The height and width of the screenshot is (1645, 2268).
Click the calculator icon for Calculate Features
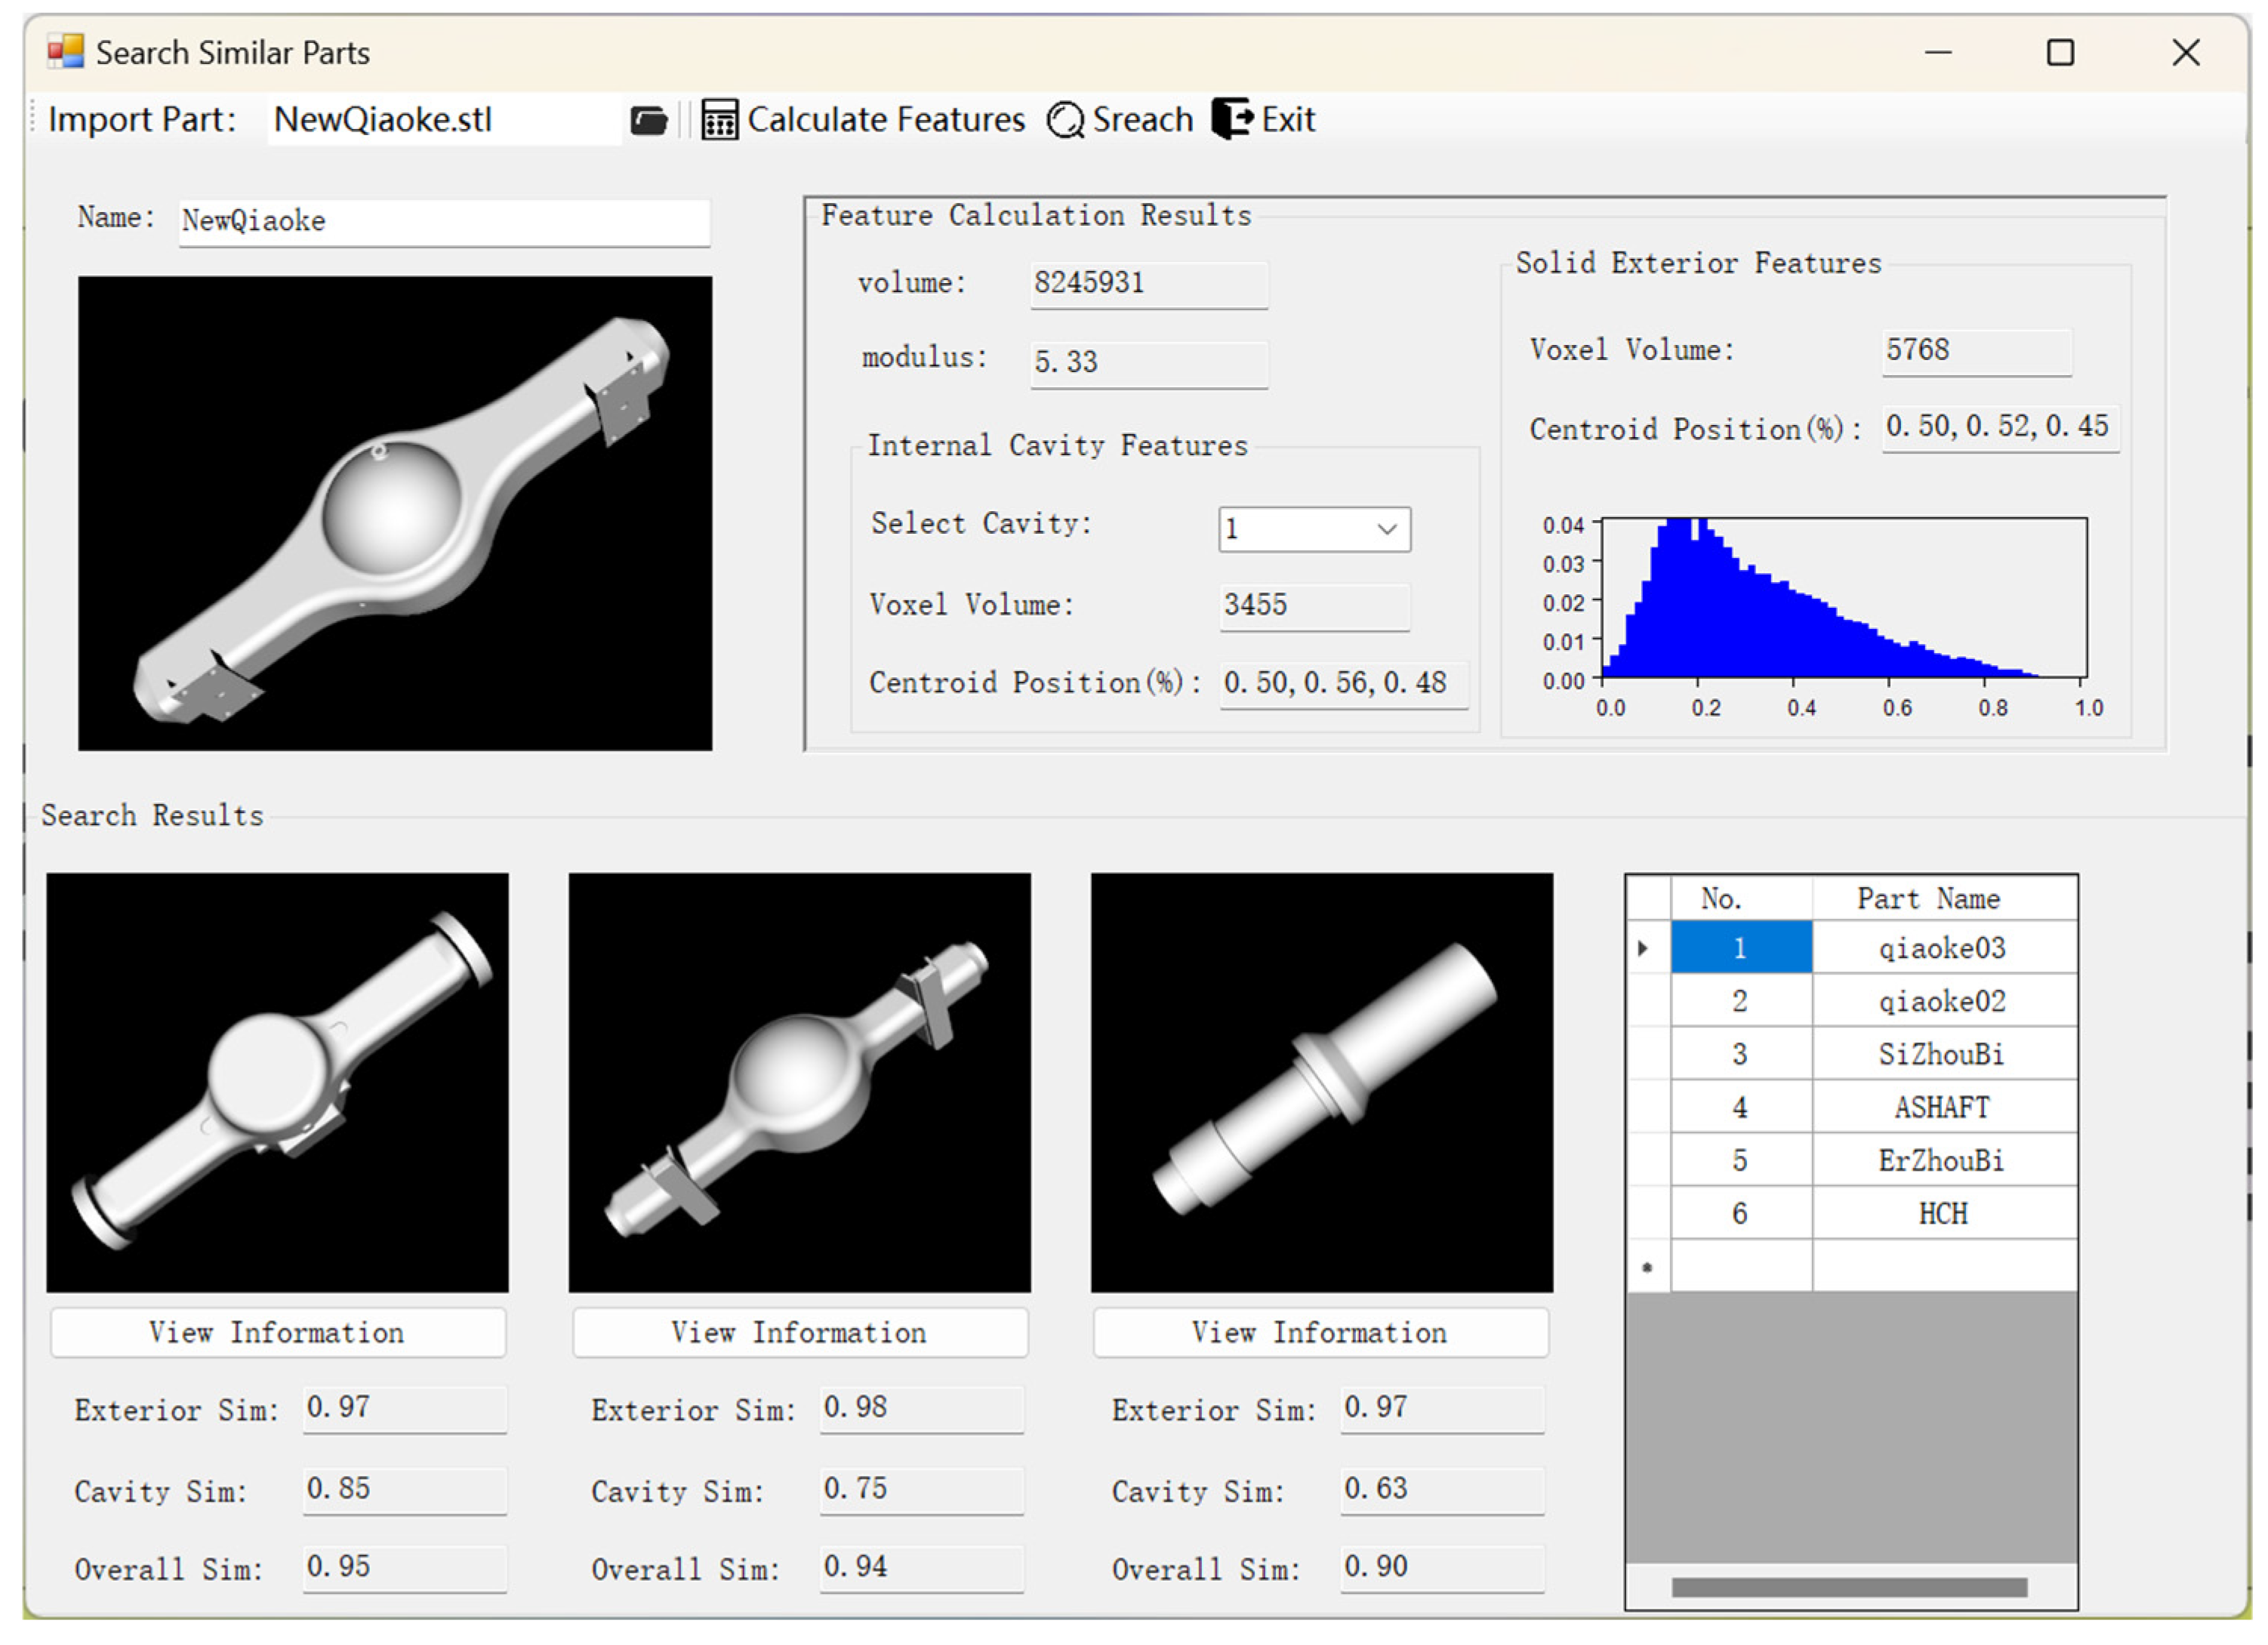pos(719,120)
